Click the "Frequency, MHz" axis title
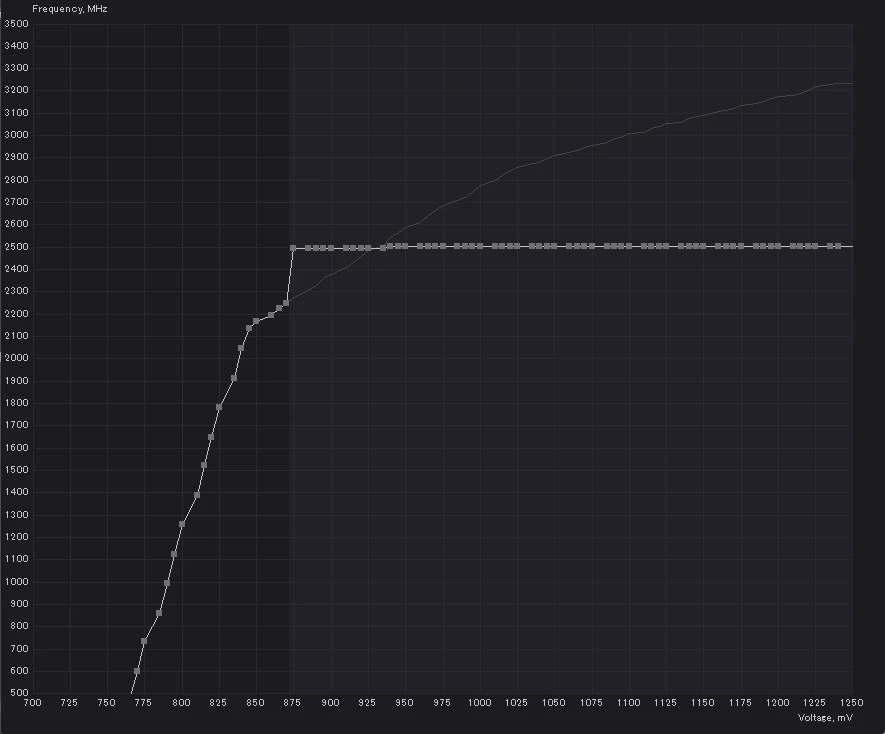 click(69, 9)
